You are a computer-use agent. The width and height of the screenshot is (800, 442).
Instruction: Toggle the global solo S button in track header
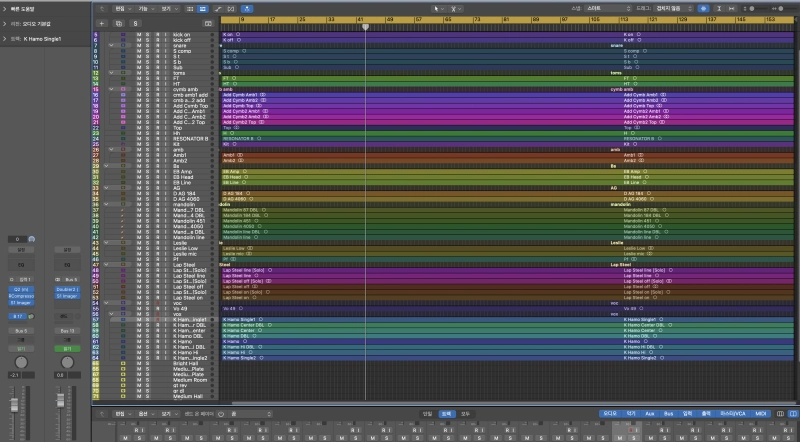(x=135, y=21)
